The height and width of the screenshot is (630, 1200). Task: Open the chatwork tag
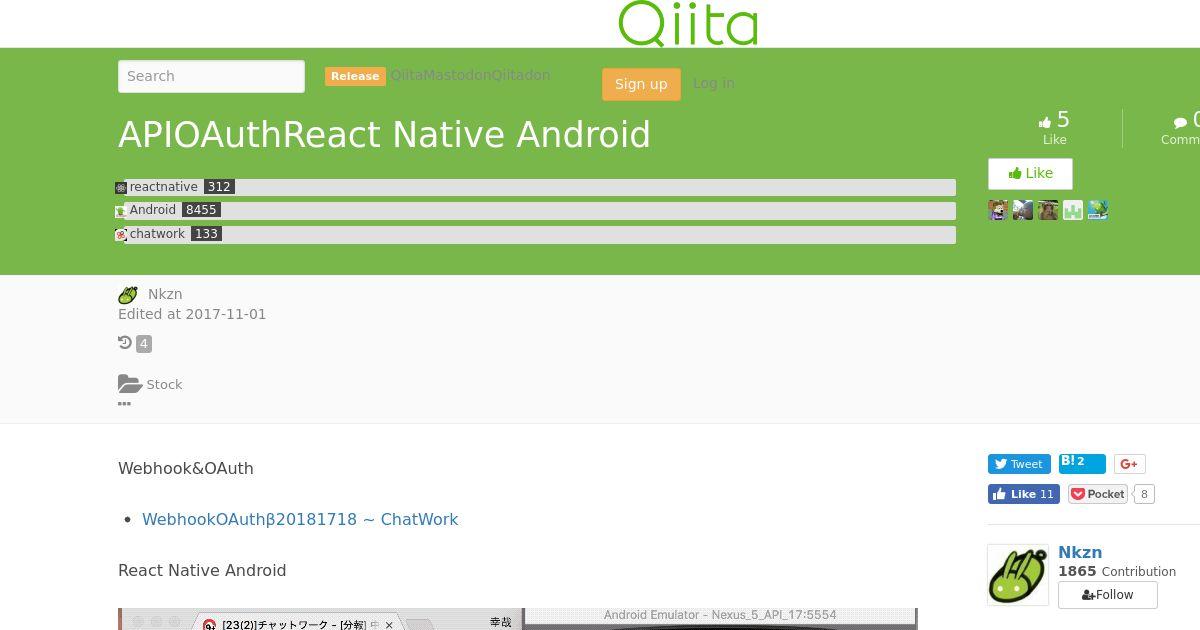coord(157,234)
